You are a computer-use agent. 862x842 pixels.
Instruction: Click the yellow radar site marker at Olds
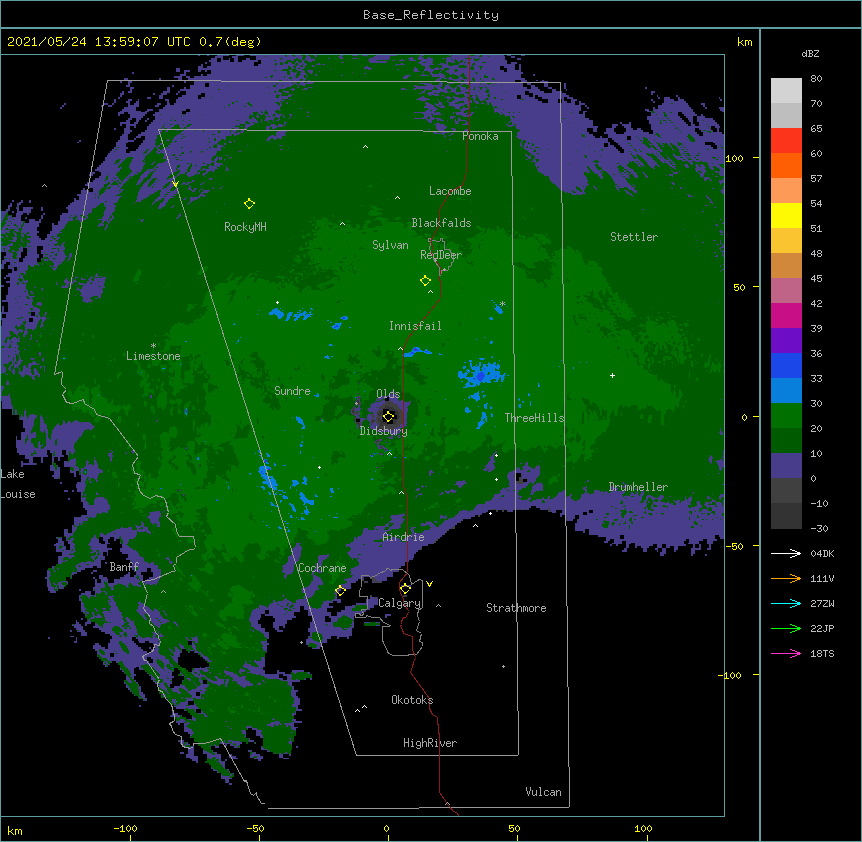point(388,416)
